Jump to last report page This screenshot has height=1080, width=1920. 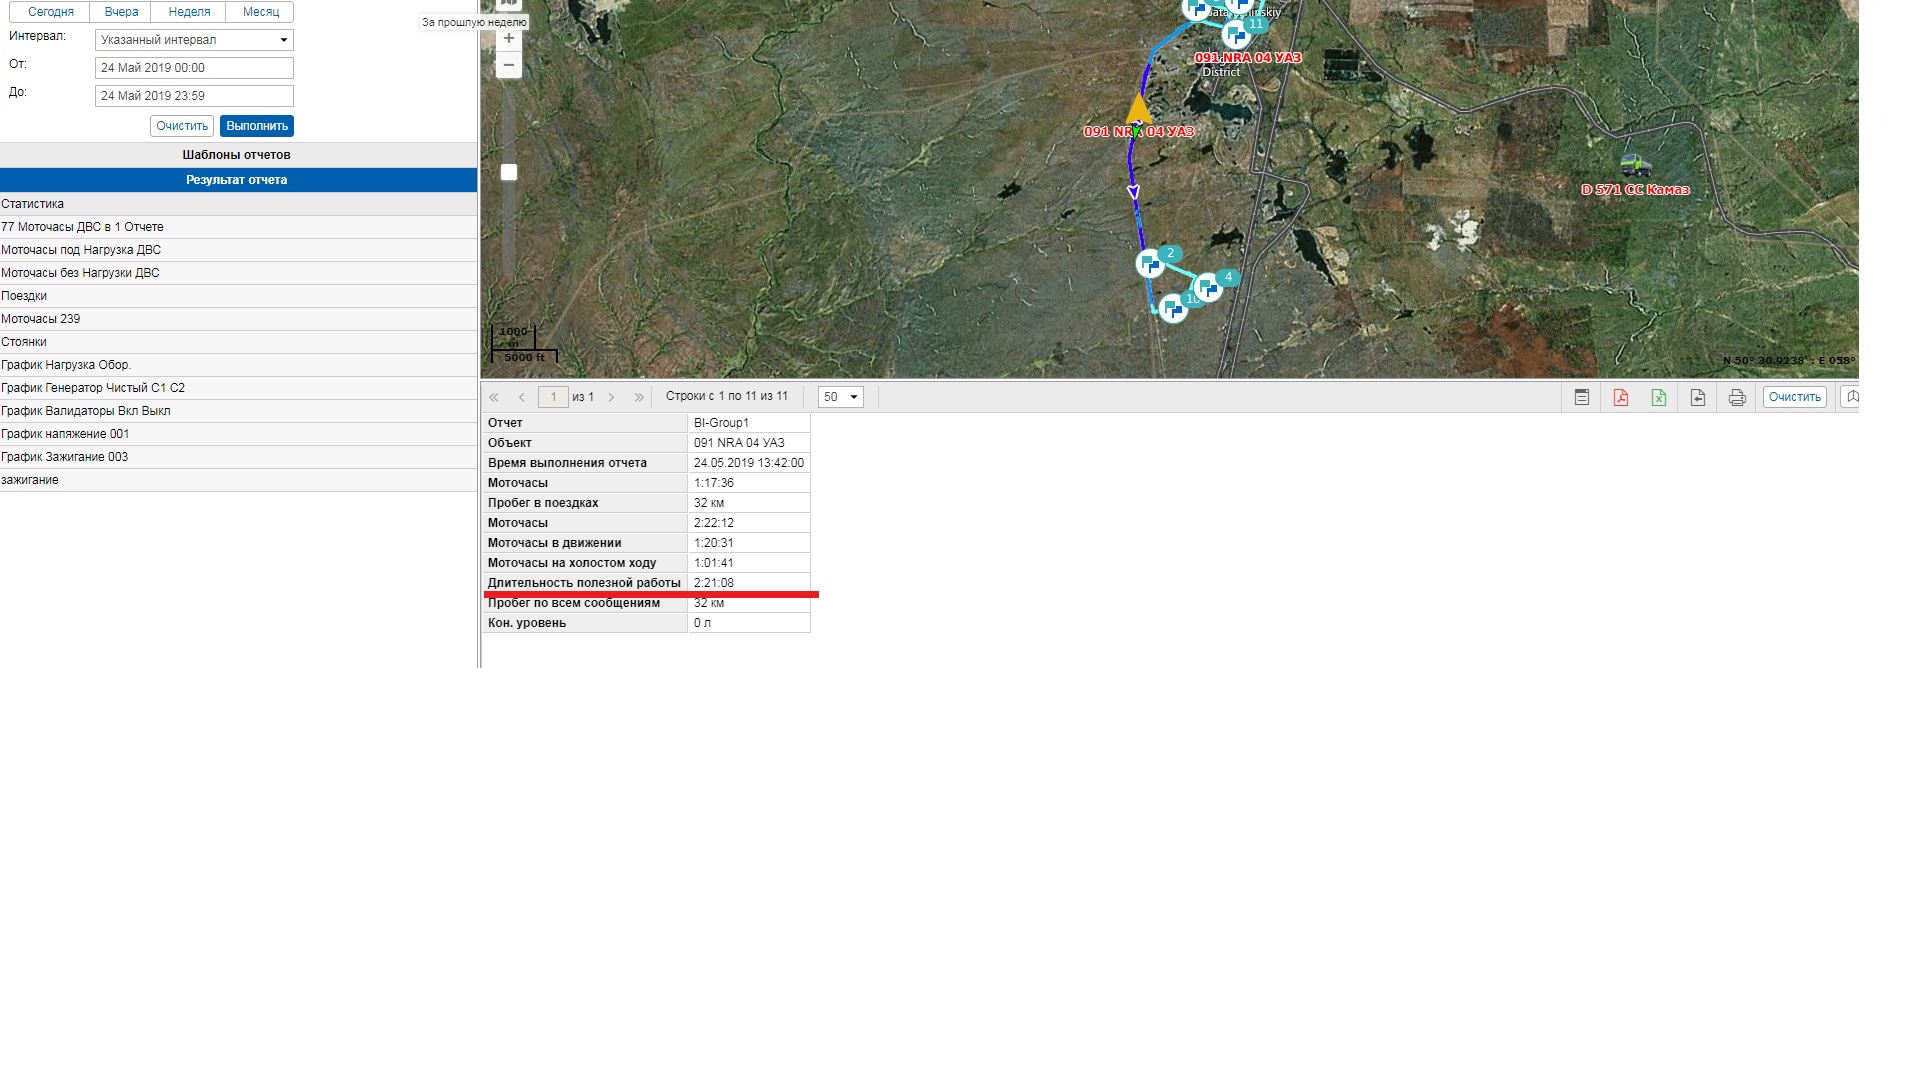click(x=639, y=398)
